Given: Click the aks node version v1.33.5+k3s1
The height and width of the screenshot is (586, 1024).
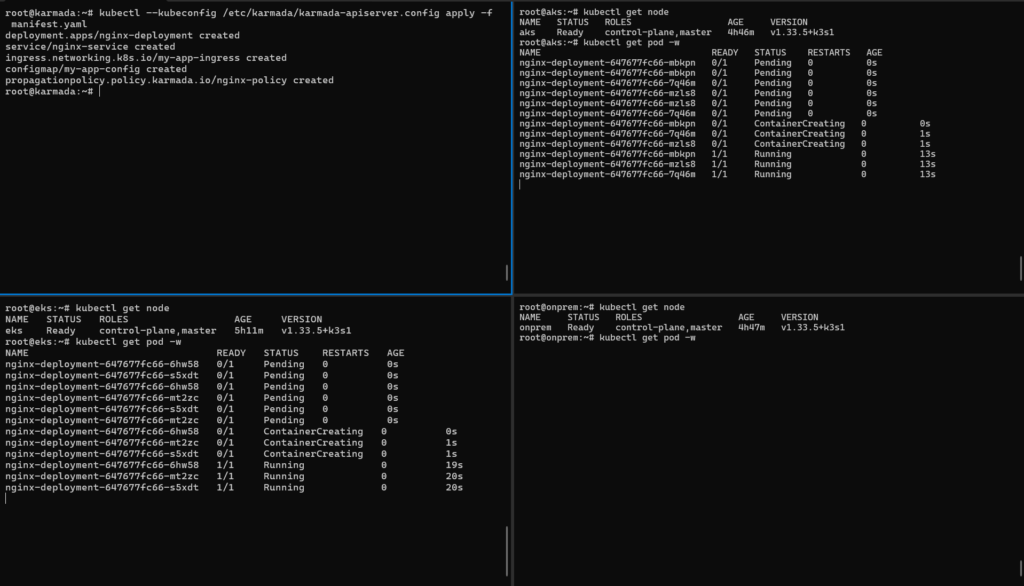Looking at the screenshot, I should (x=807, y=33).
